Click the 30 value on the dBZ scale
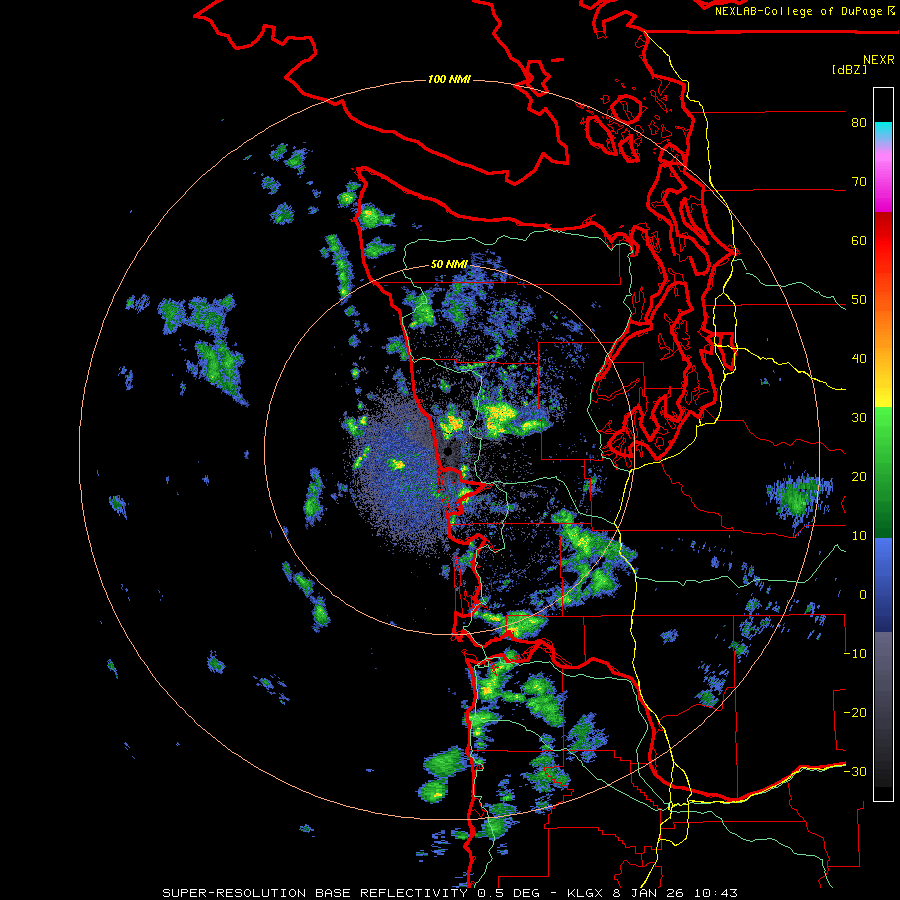900x900 pixels. point(859,418)
